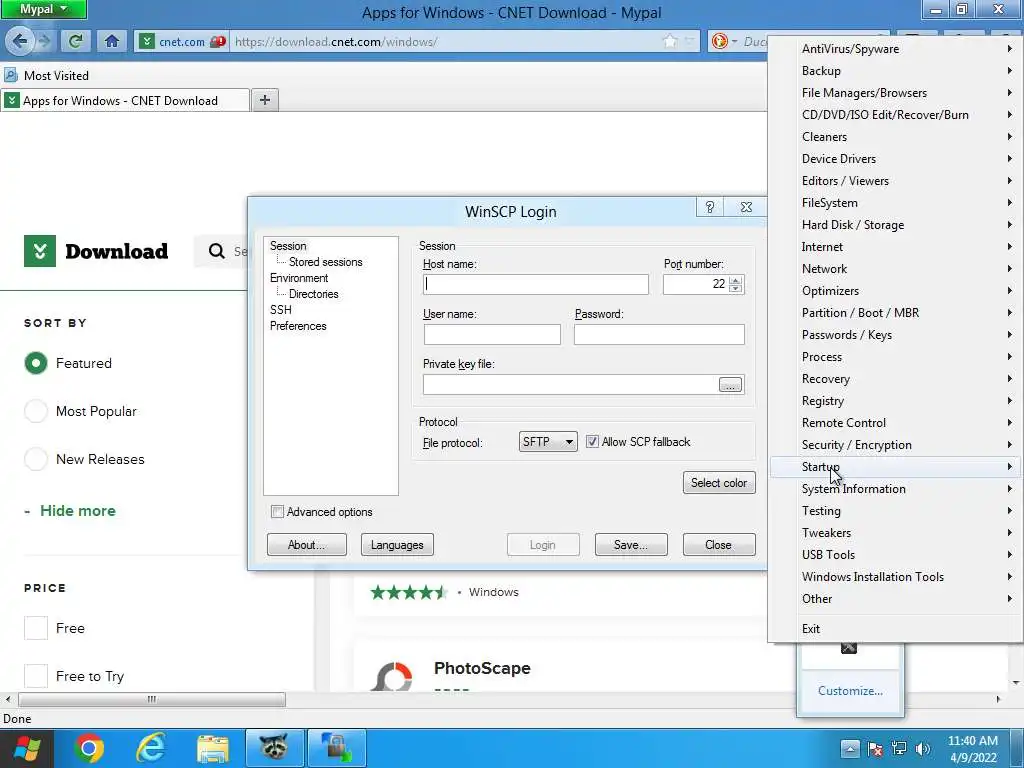Click the volume speaker tray icon

point(923,748)
